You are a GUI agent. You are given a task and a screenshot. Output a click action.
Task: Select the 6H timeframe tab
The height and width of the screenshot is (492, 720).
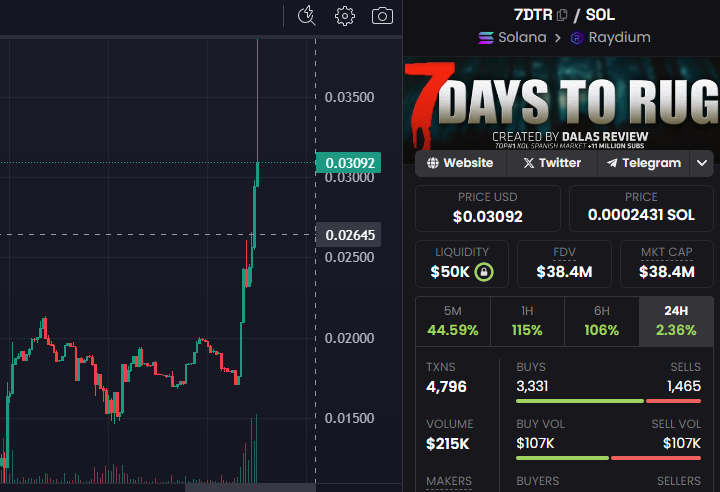pyautogui.click(x=602, y=321)
